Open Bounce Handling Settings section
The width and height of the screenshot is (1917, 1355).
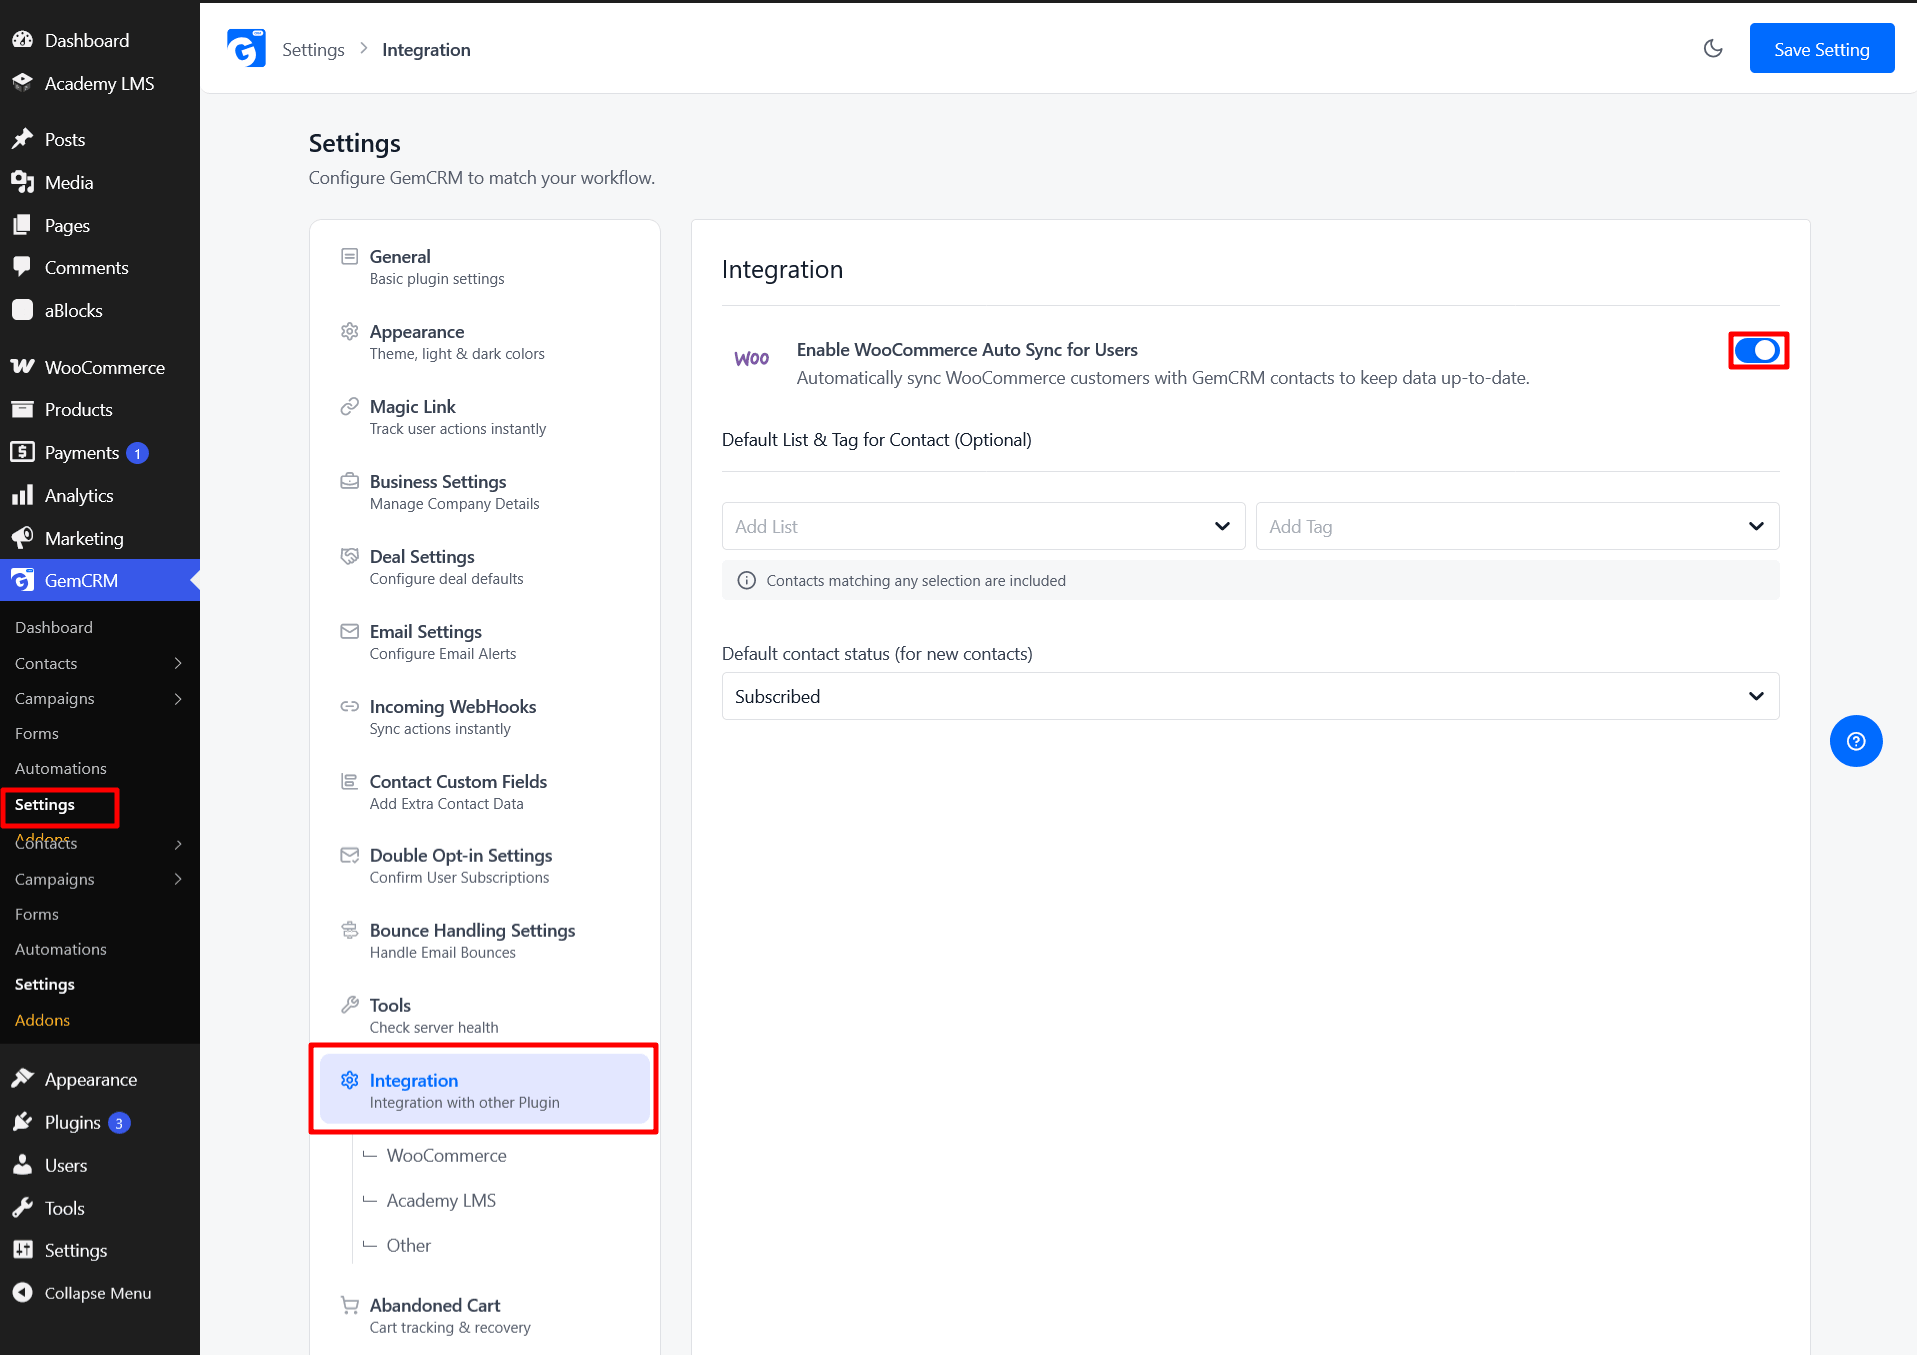click(485, 941)
